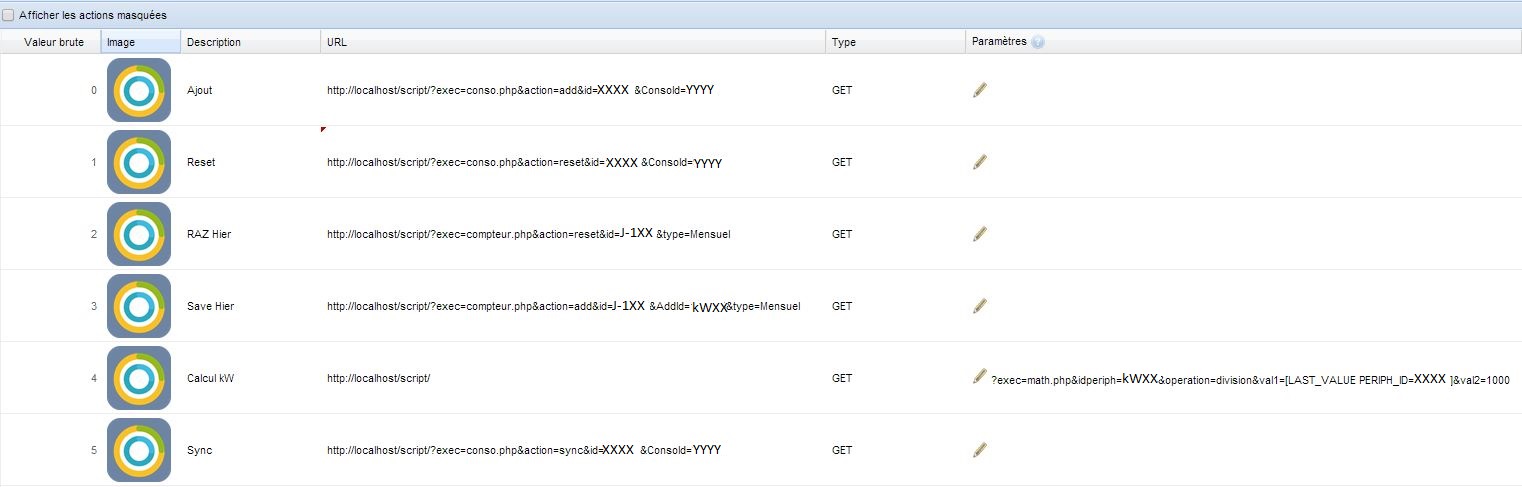Screen dimensions: 1522x487
Task: Enable Afficher les actions masquées checkbox
Action: coord(9,15)
